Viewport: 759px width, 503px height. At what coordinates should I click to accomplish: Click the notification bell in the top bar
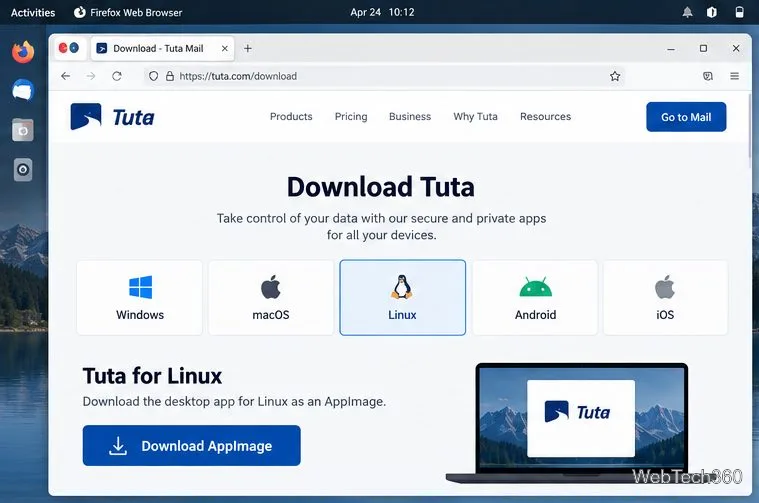click(687, 12)
